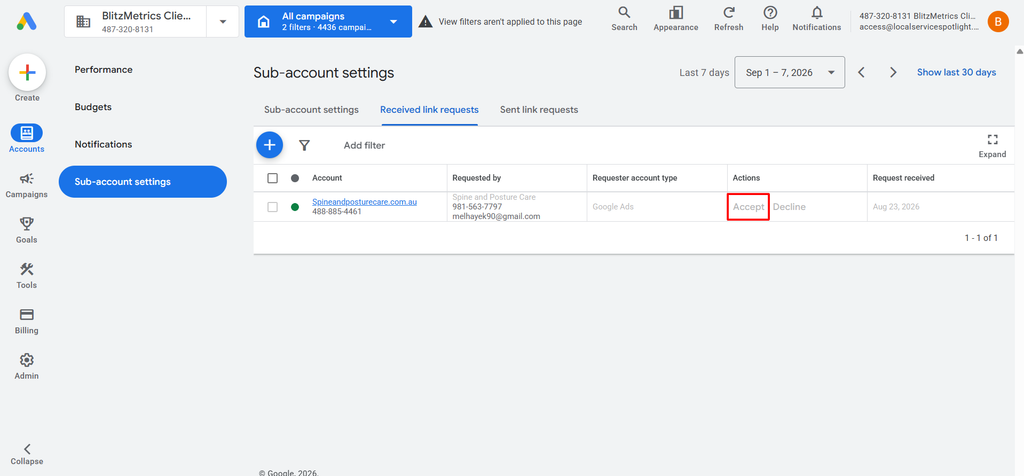This screenshot has height=476, width=1024.
Task: Open Campaigns in the left sidebar
Action: pyautogui.click(x=27, y=179)
